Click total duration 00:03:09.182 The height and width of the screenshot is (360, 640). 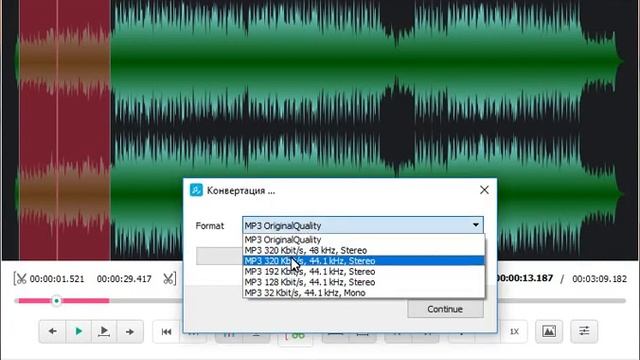point(599,279)
